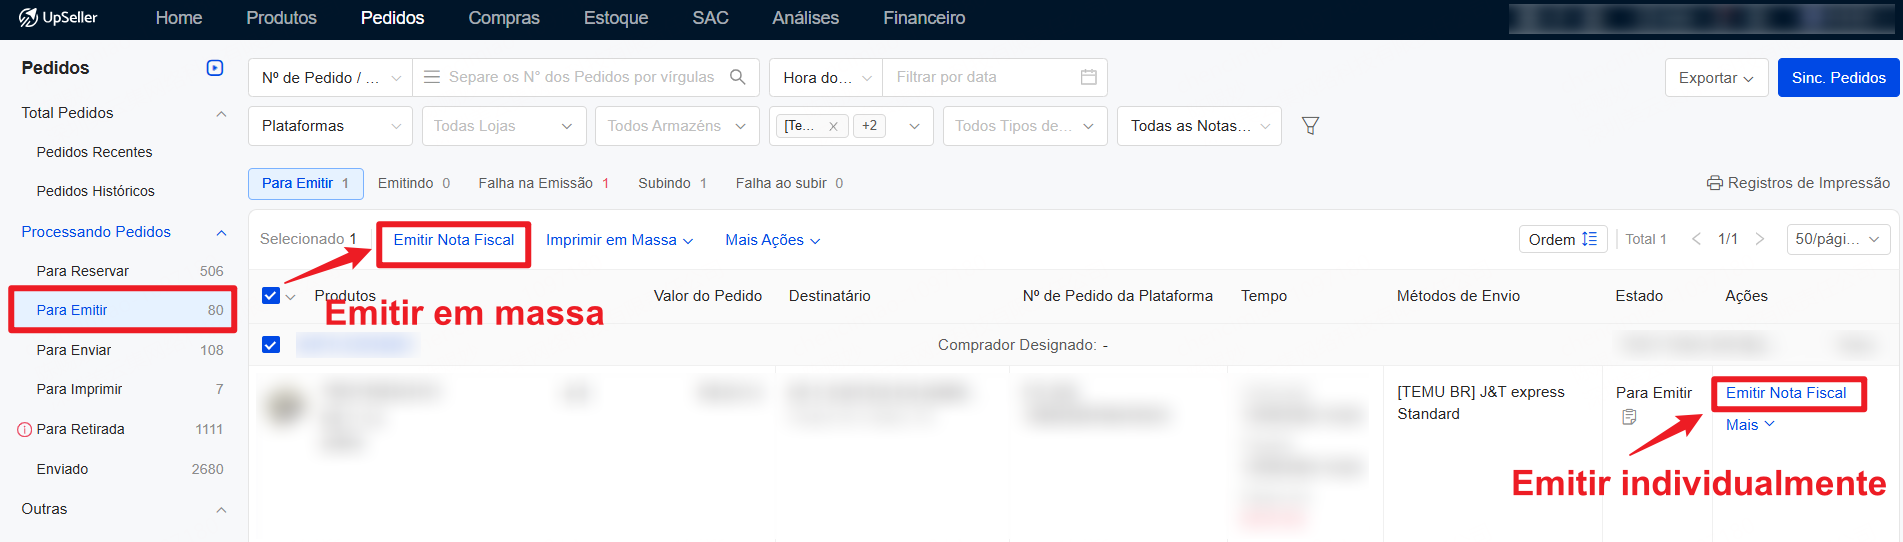Select Para Retirada in sidebar
The width and height of the screenshot is (1903, 542).
(122, 429)
